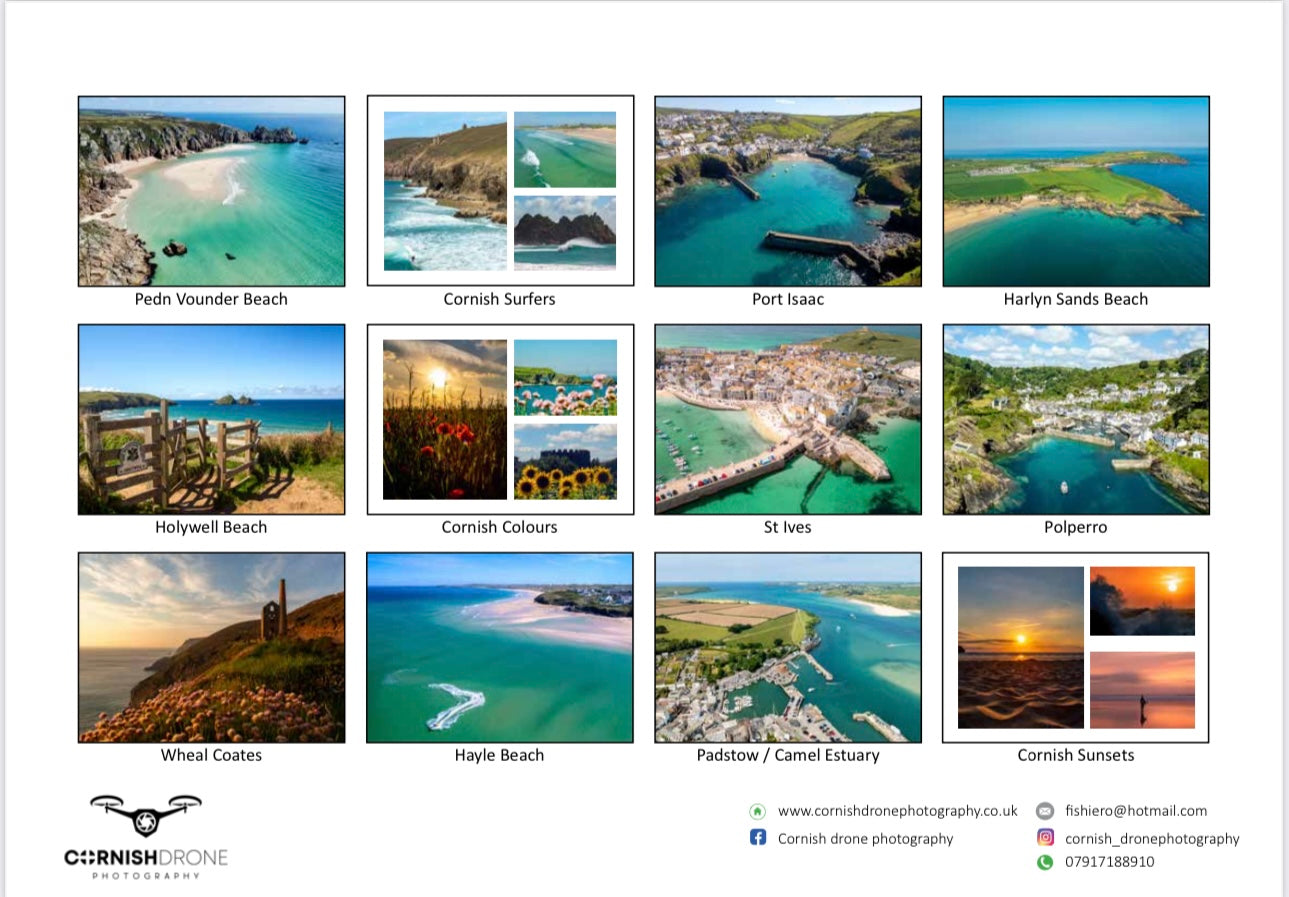1289x897 pixels.
Task: Click the Polperro caption
Action: point(1076,527)
